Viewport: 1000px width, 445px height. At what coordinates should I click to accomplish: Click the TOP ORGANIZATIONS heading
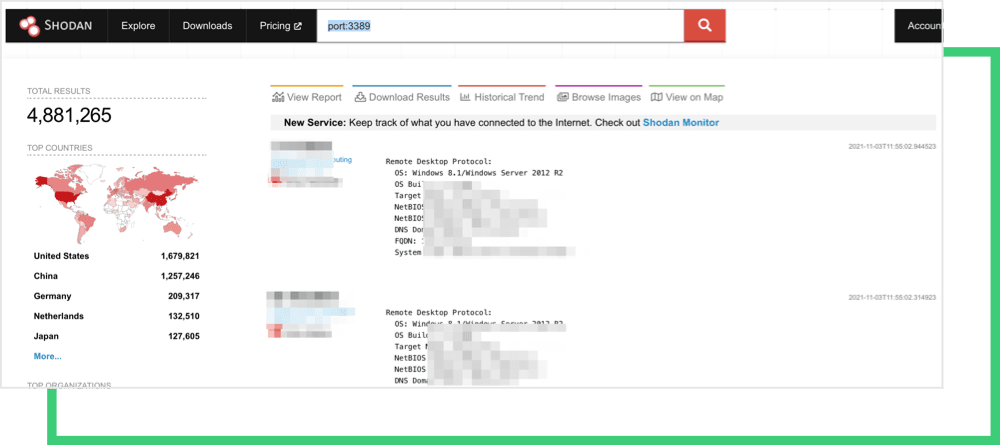(x=69, y=384)
